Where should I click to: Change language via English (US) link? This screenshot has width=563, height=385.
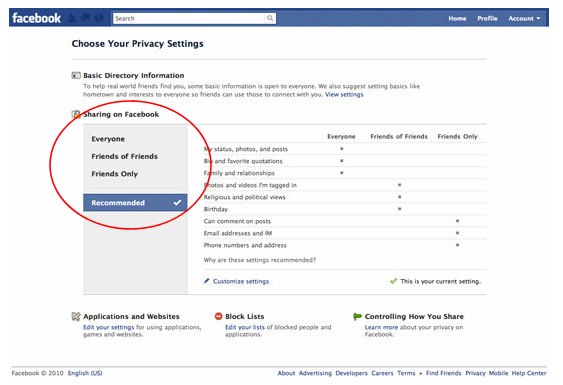tap(85, 373)
